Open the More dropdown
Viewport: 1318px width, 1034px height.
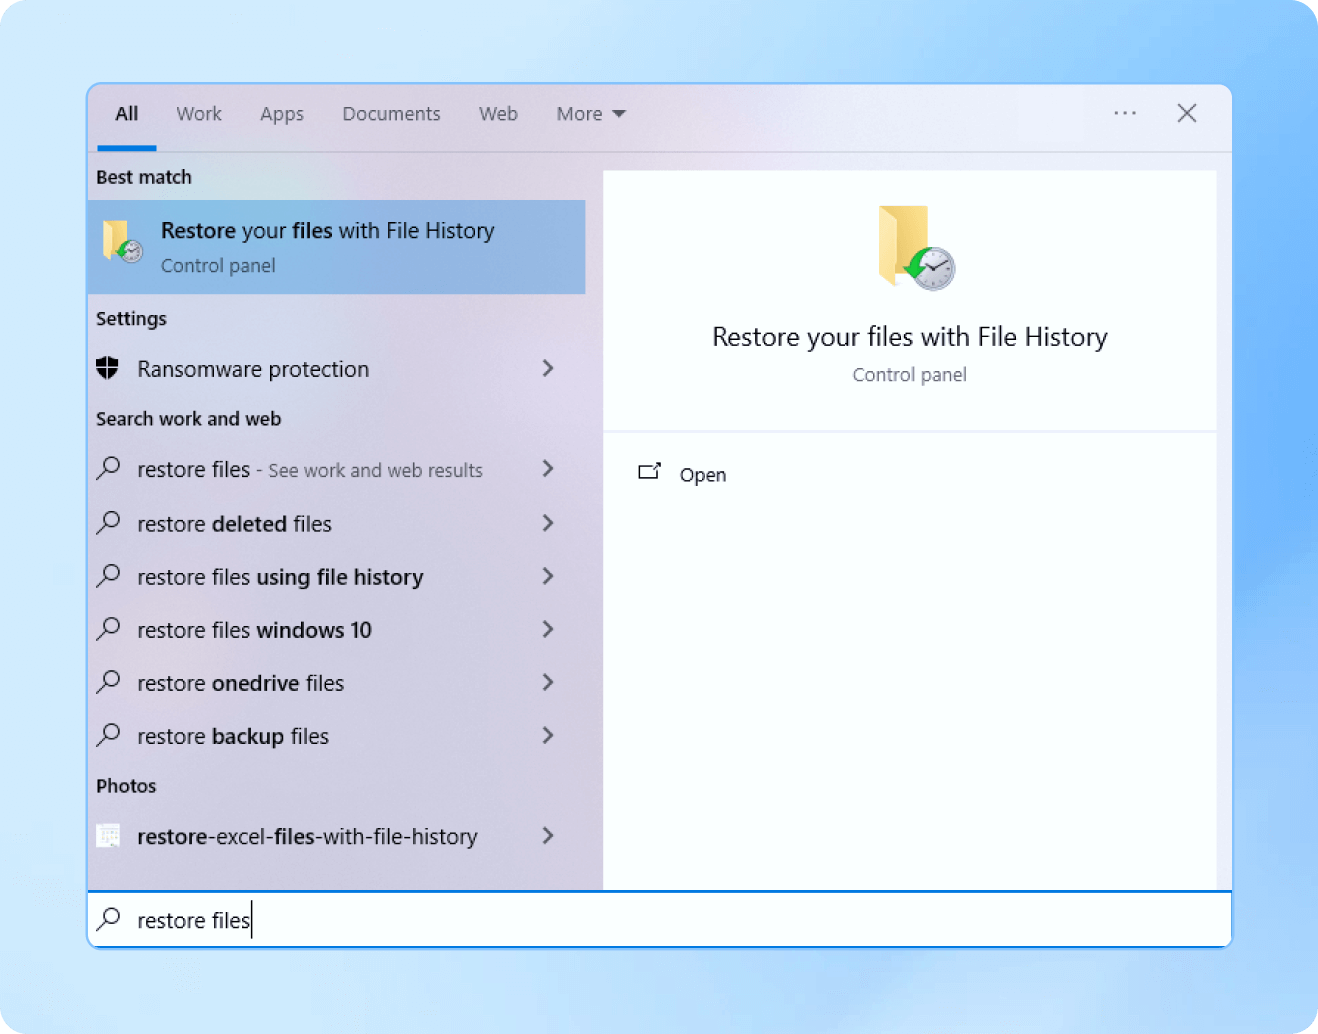591,114
